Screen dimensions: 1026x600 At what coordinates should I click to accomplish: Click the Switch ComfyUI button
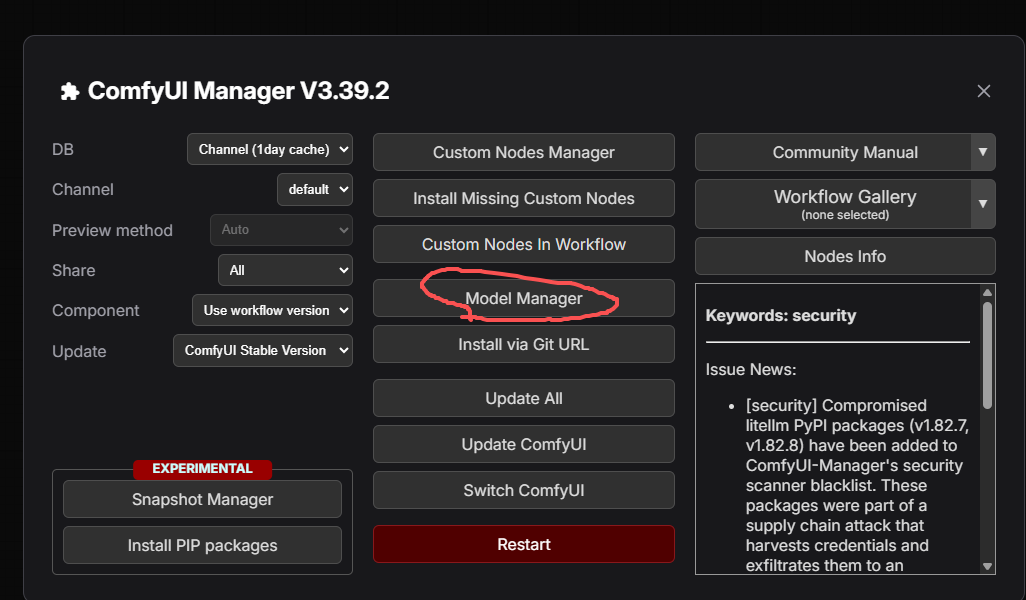(523, 490)
